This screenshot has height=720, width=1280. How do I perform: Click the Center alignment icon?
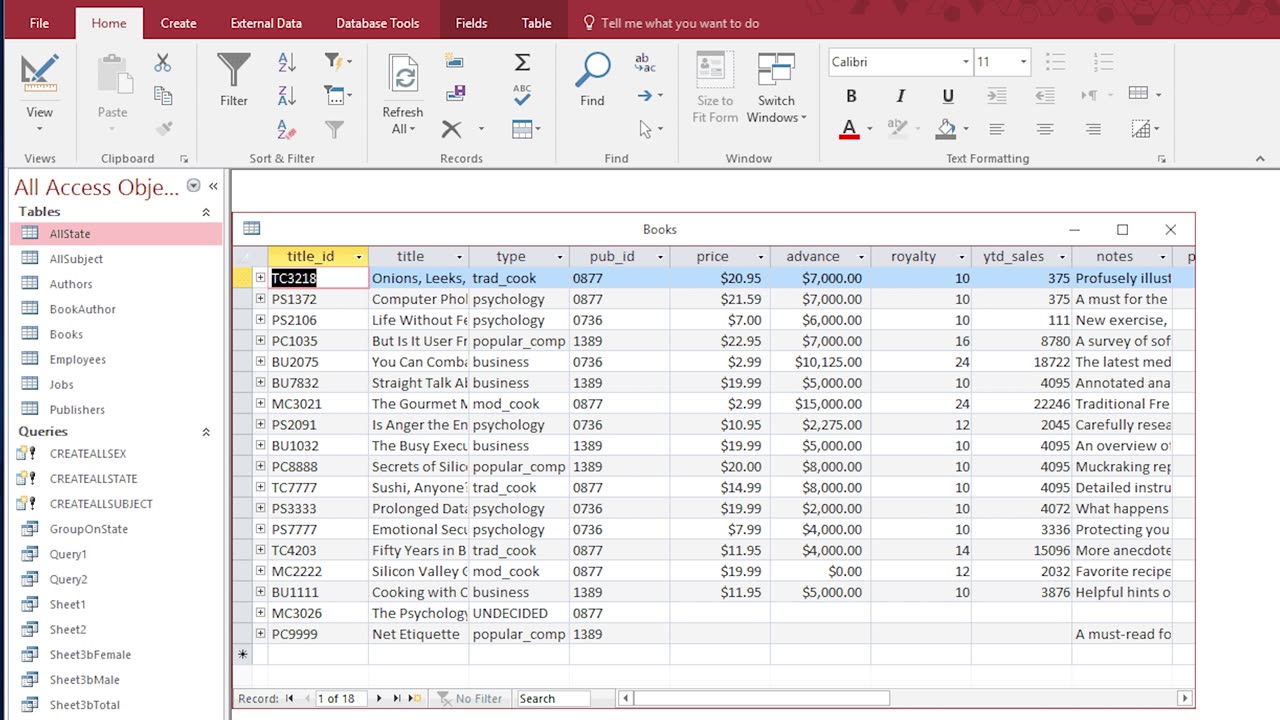click(1045, 129)
